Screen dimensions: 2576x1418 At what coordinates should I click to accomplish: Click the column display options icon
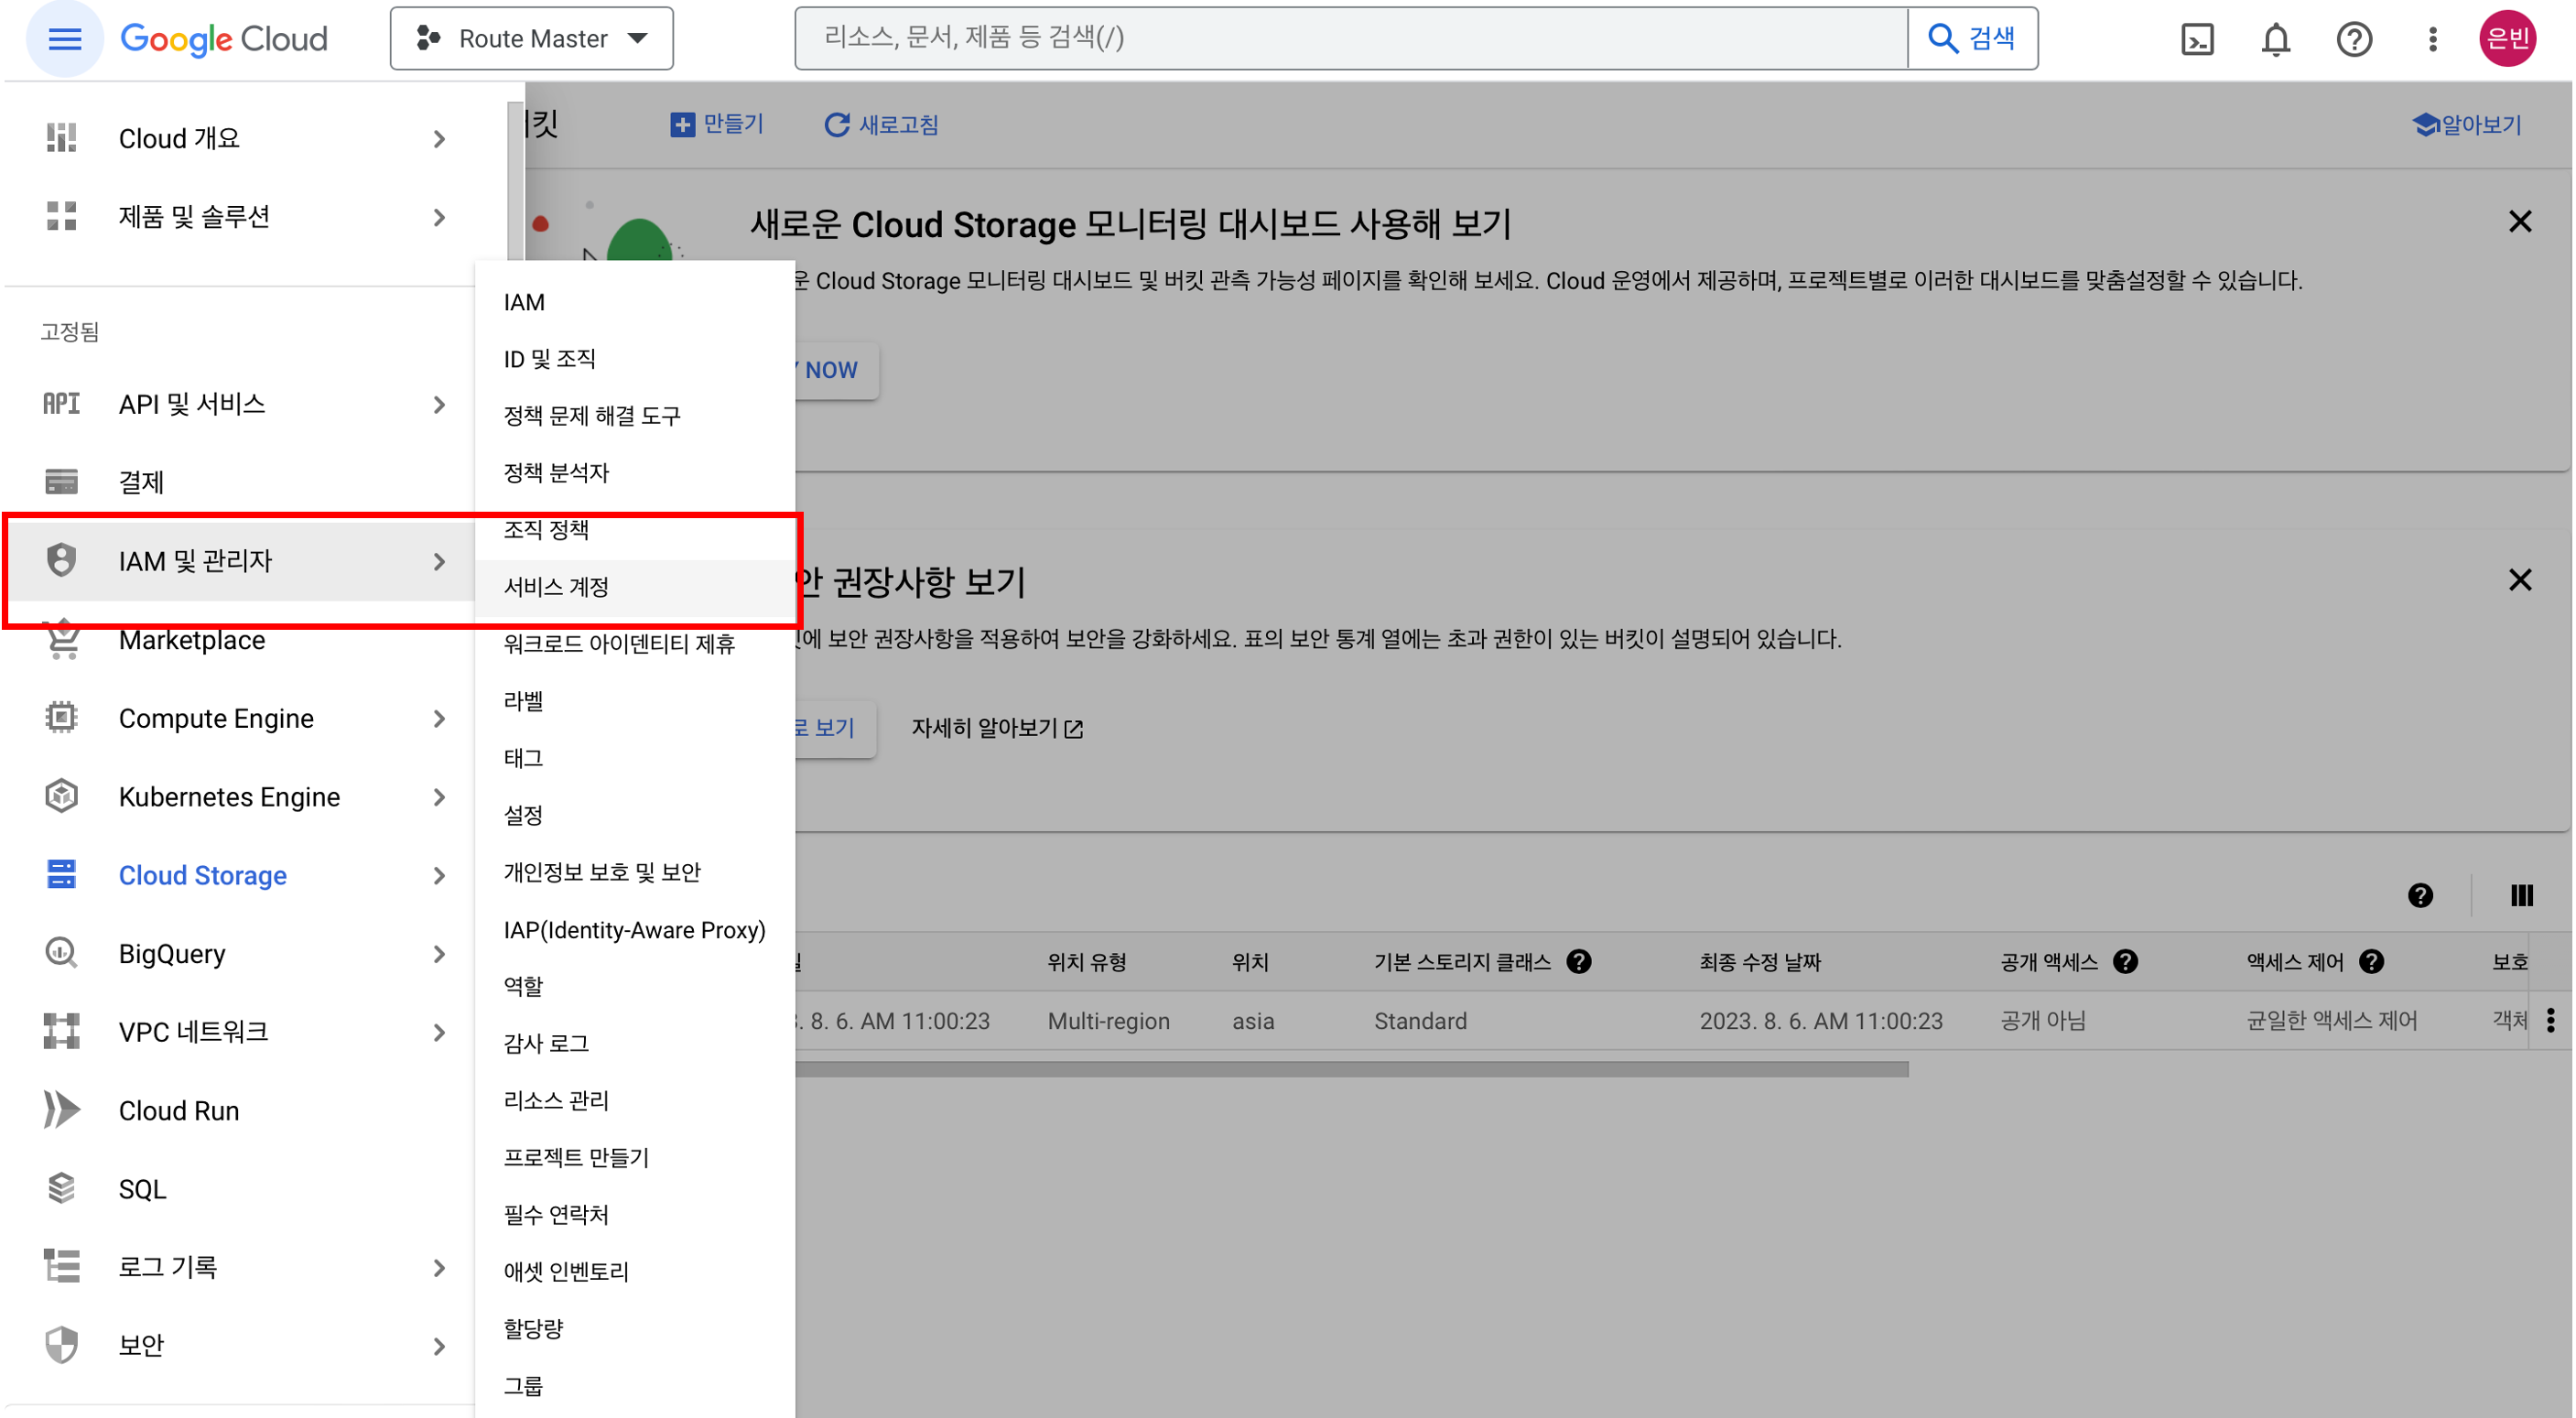(x=2521, y=895)
